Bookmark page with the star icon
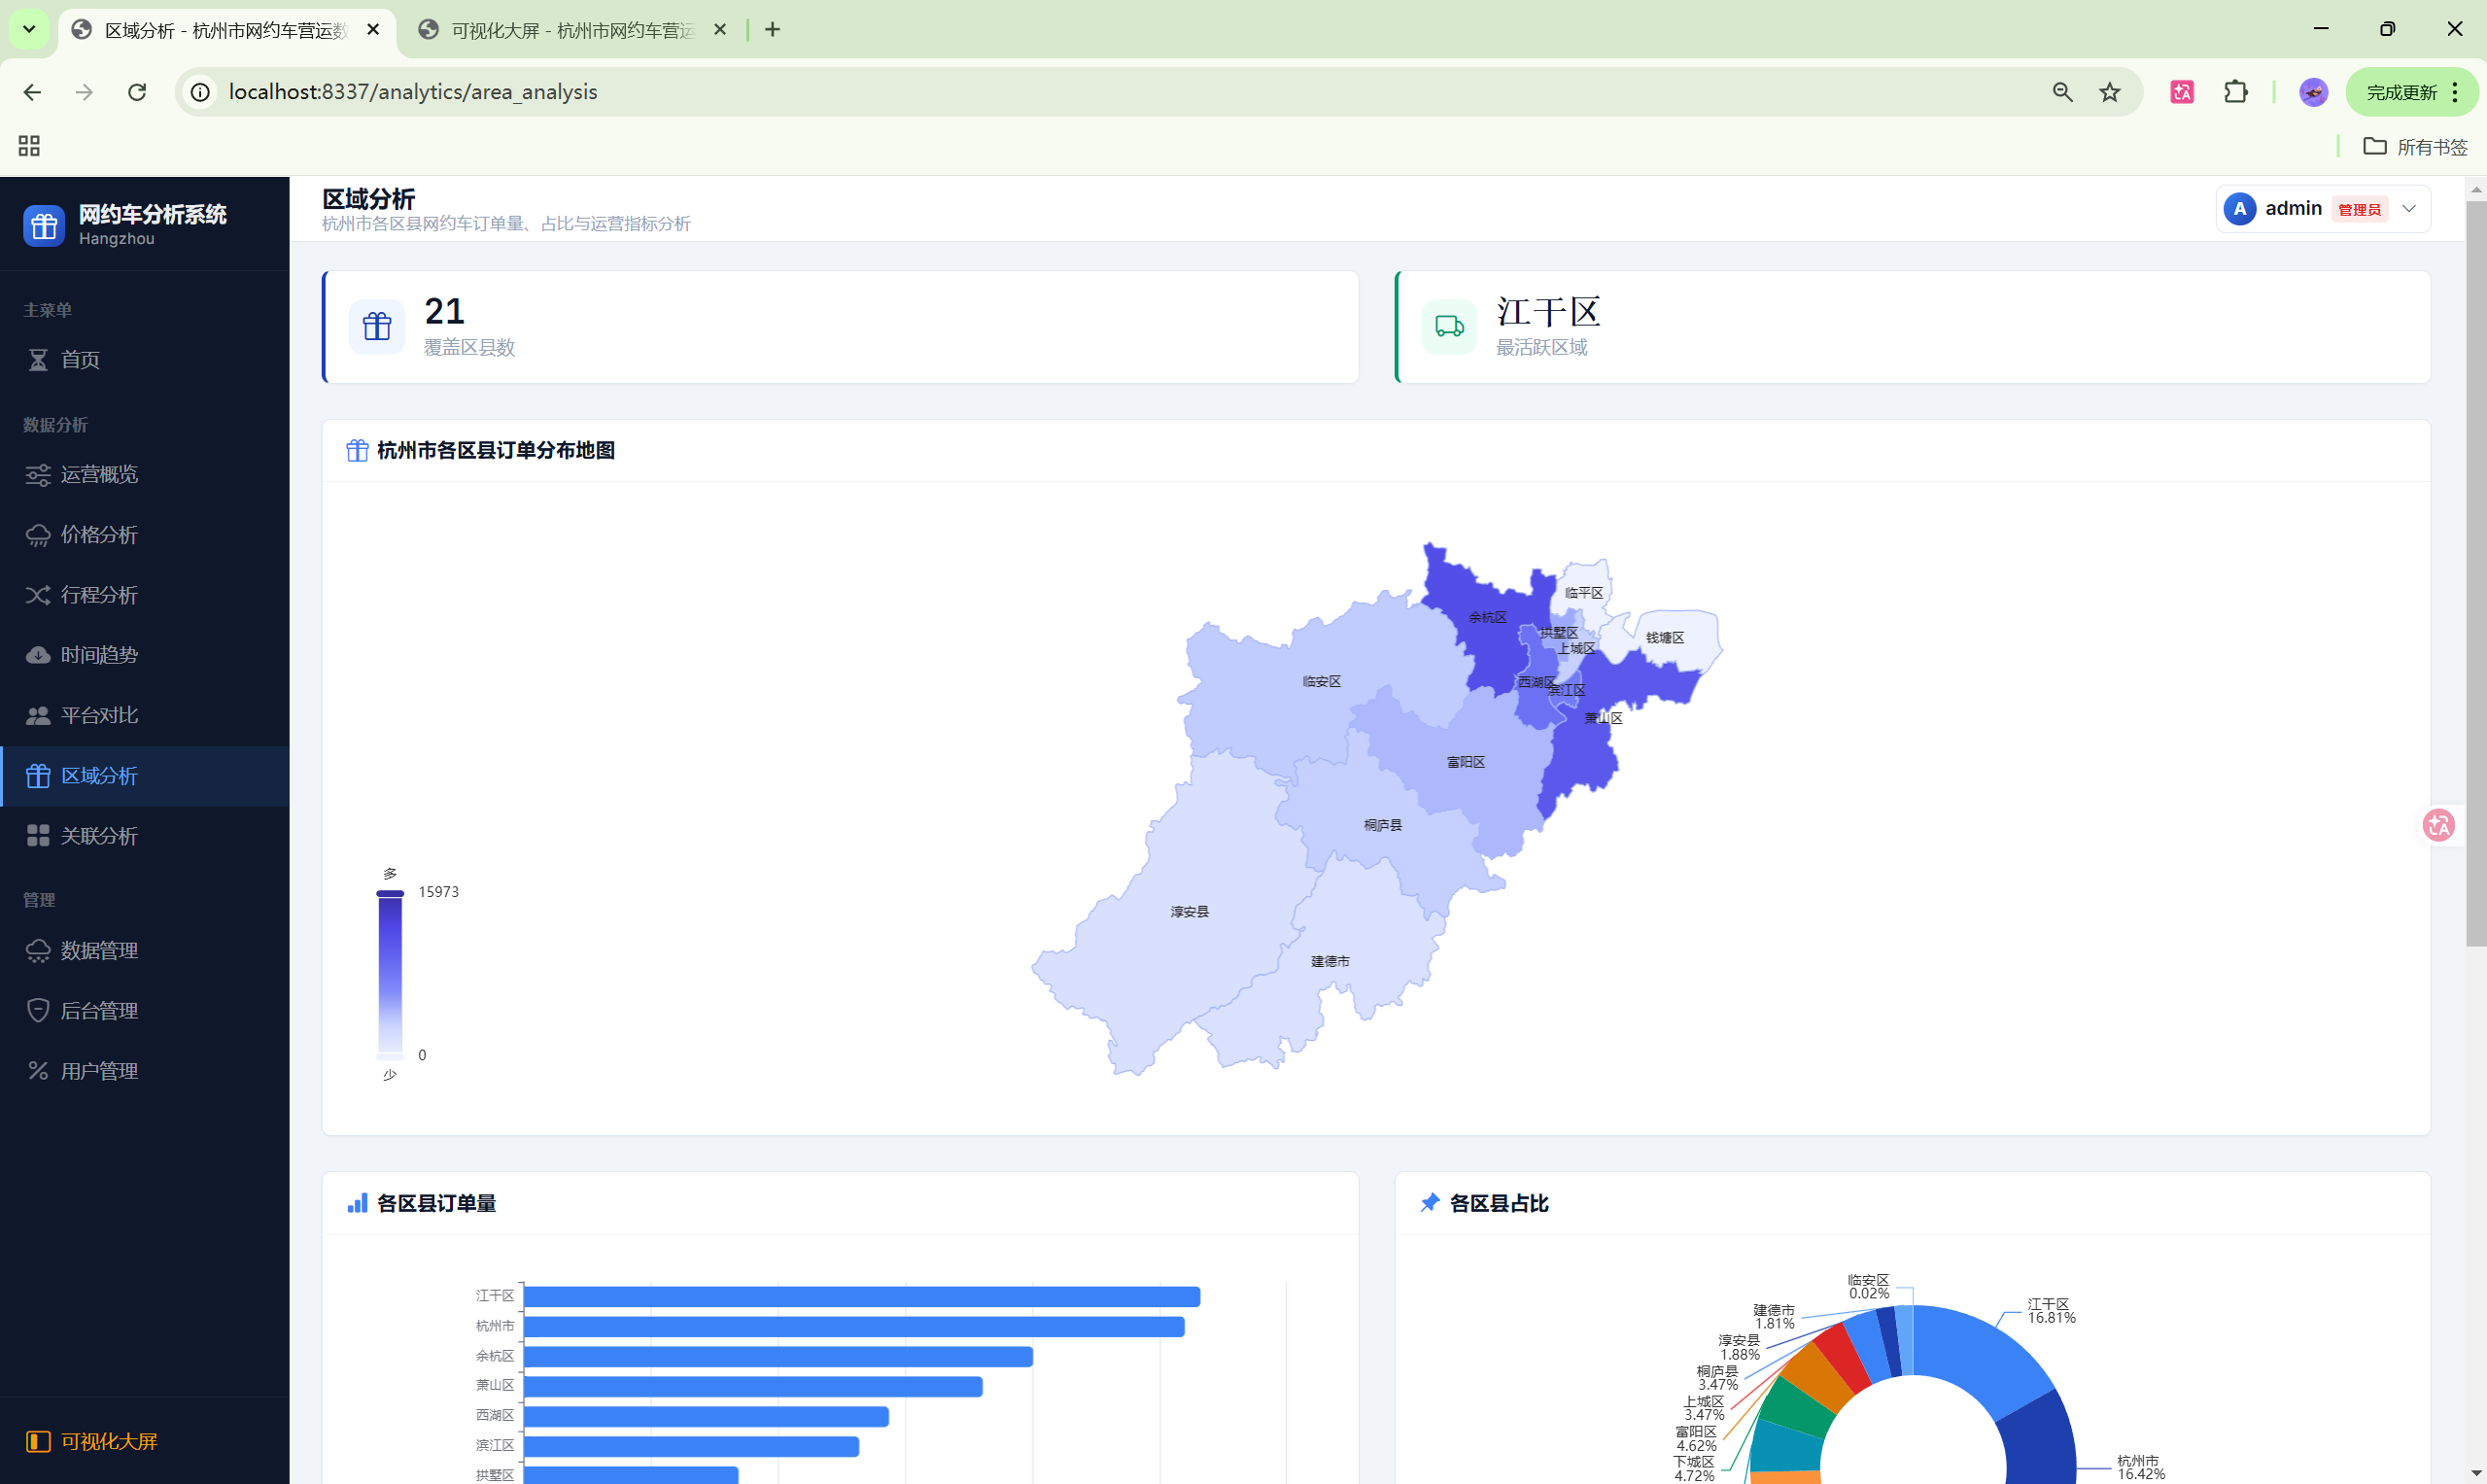The image size is (2487, 1484). 2109,92
